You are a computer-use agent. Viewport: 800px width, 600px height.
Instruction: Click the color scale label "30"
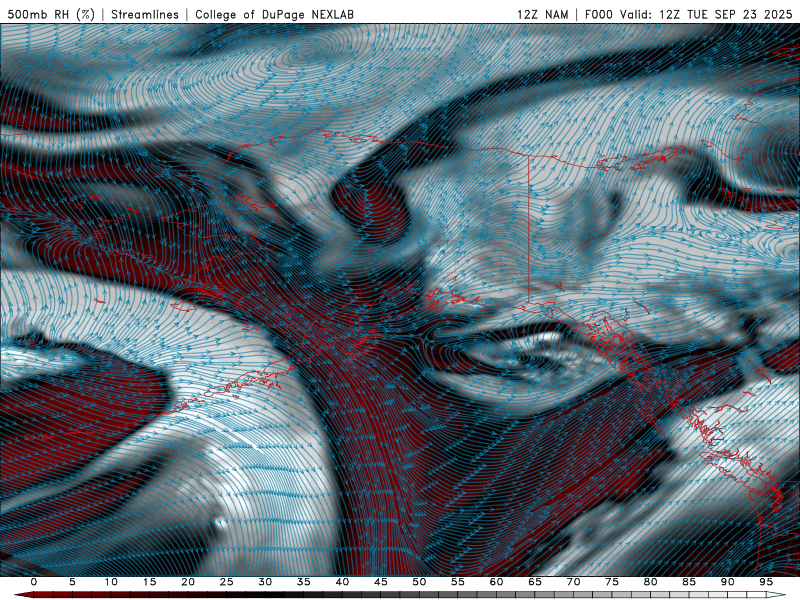(265, 582)
